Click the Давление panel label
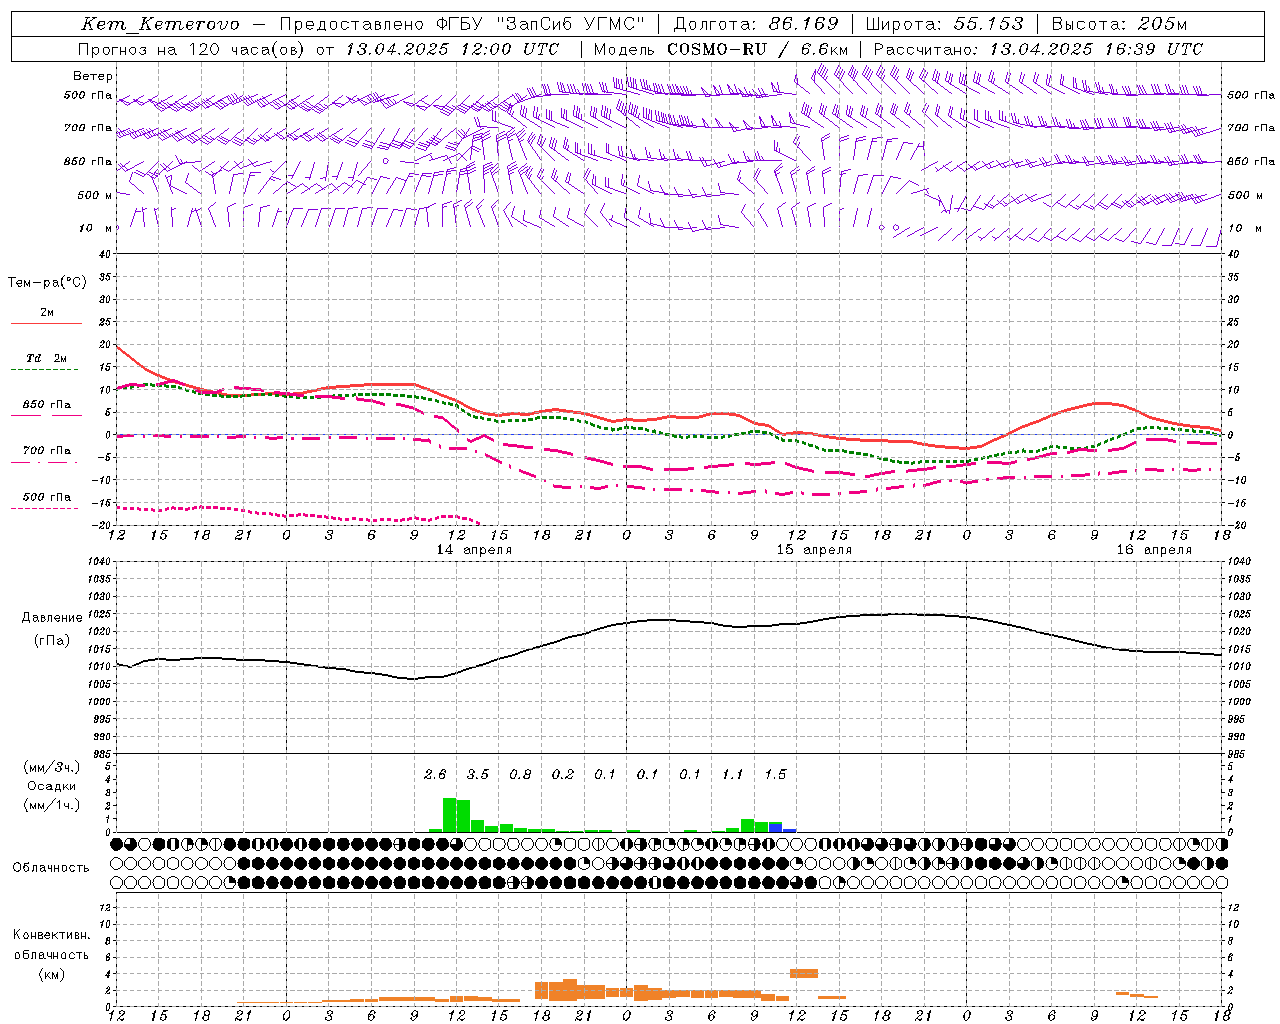The image size is (1280, 1024). click(52, 618)
